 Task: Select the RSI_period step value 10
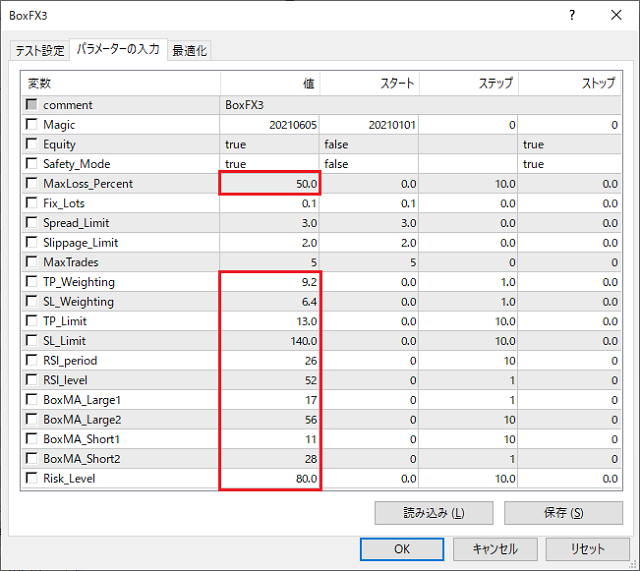[468, 360]
